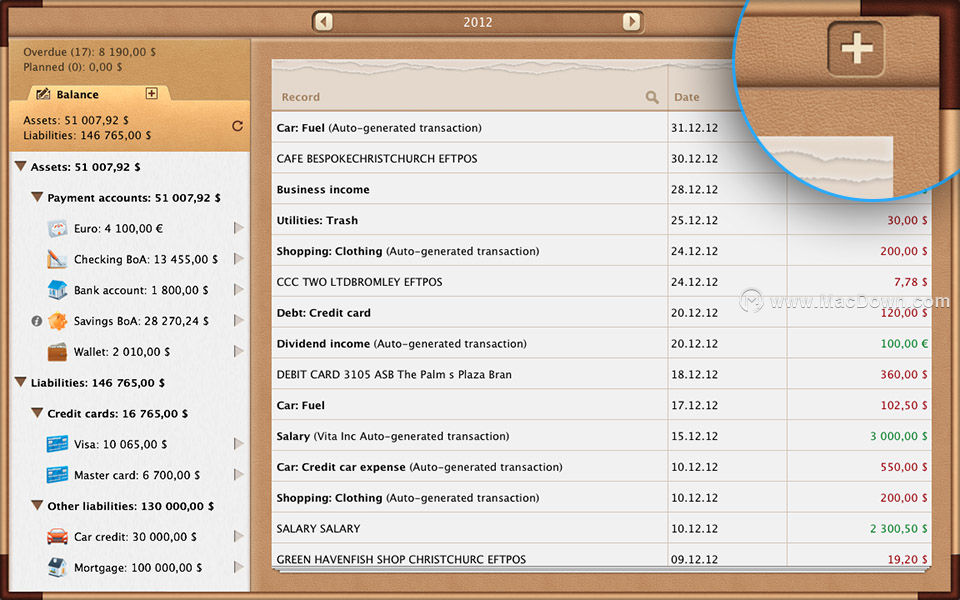Click the Wallet icon

point(58,351)
